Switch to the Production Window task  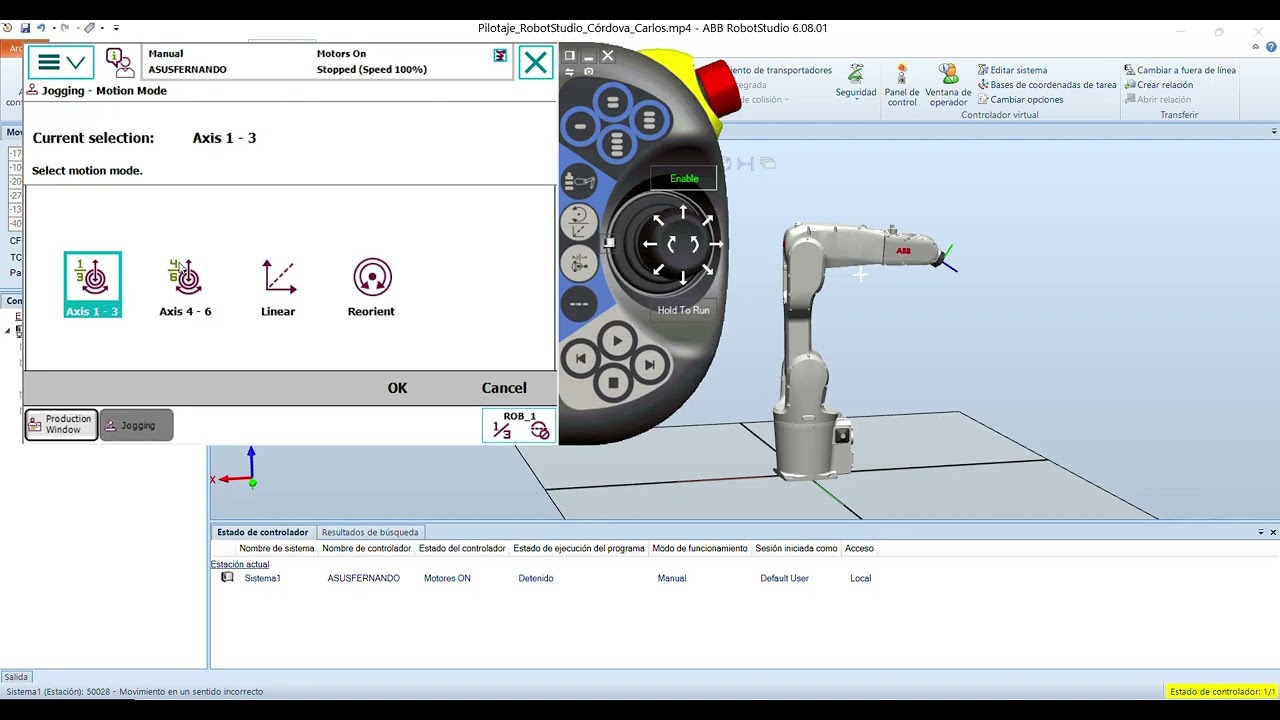(x=61, y=424)
